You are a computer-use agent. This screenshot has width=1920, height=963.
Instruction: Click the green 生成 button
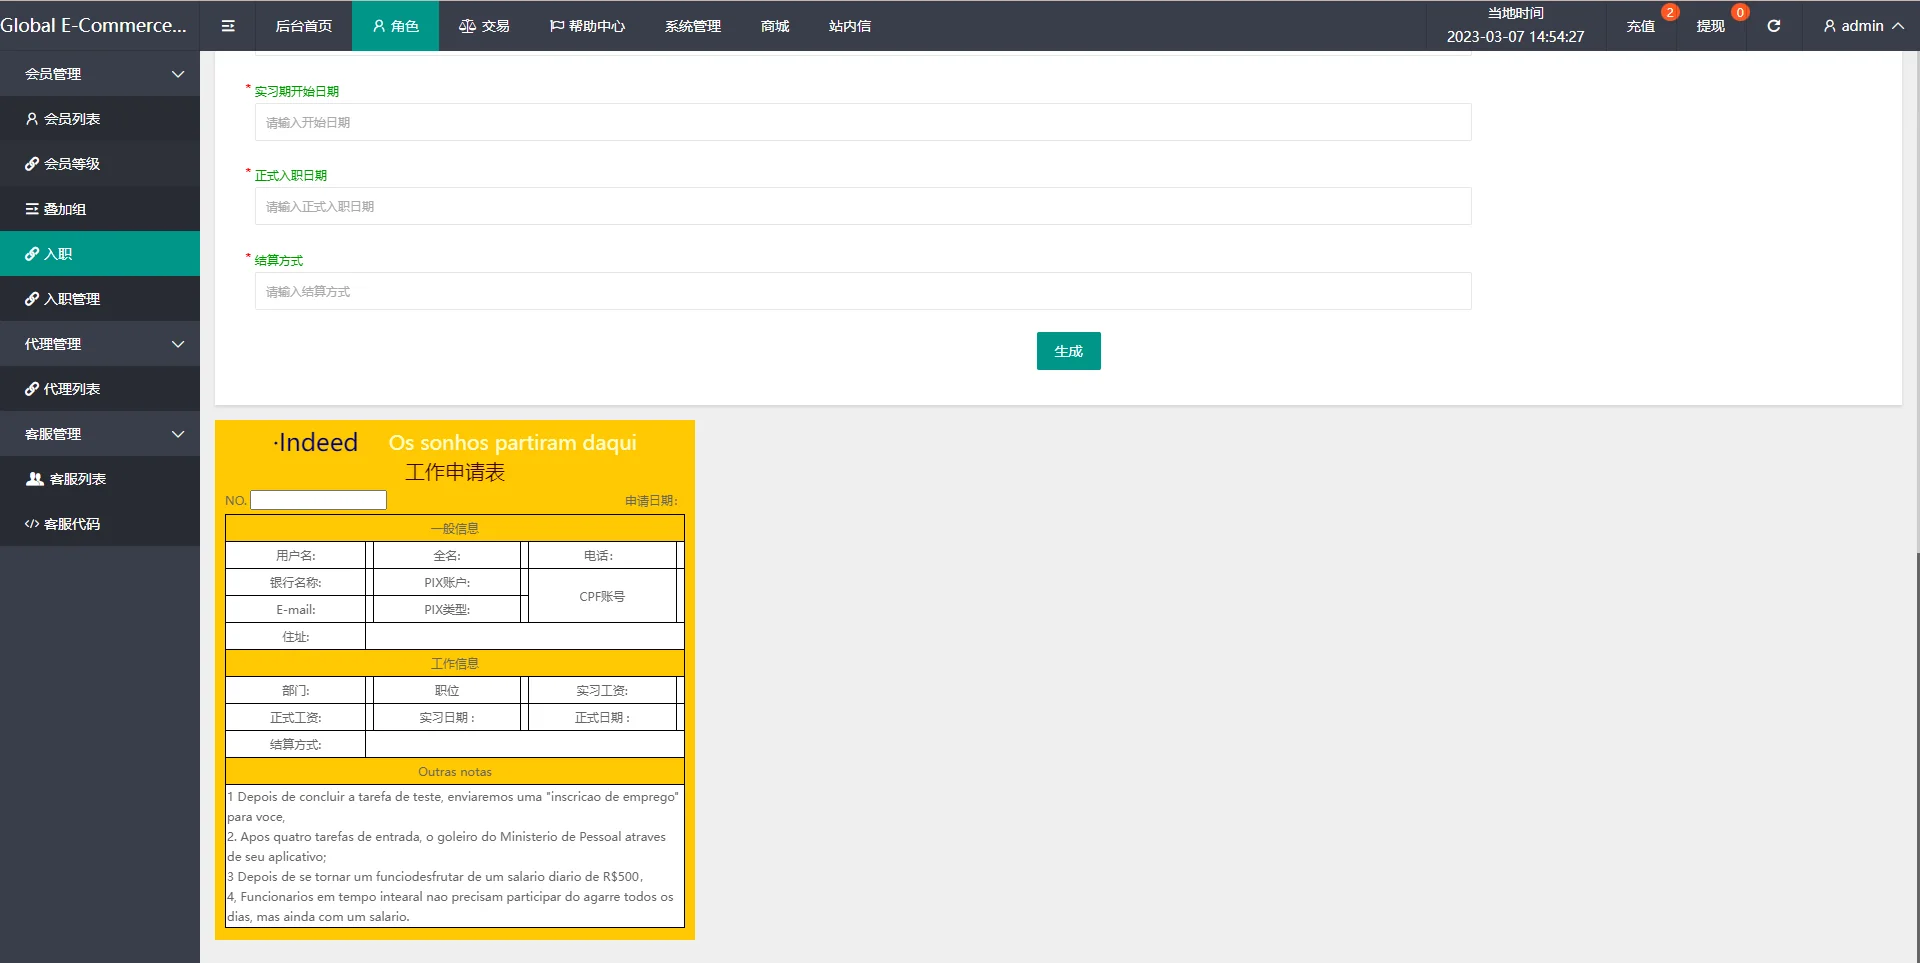click(x=1068, y=351)
